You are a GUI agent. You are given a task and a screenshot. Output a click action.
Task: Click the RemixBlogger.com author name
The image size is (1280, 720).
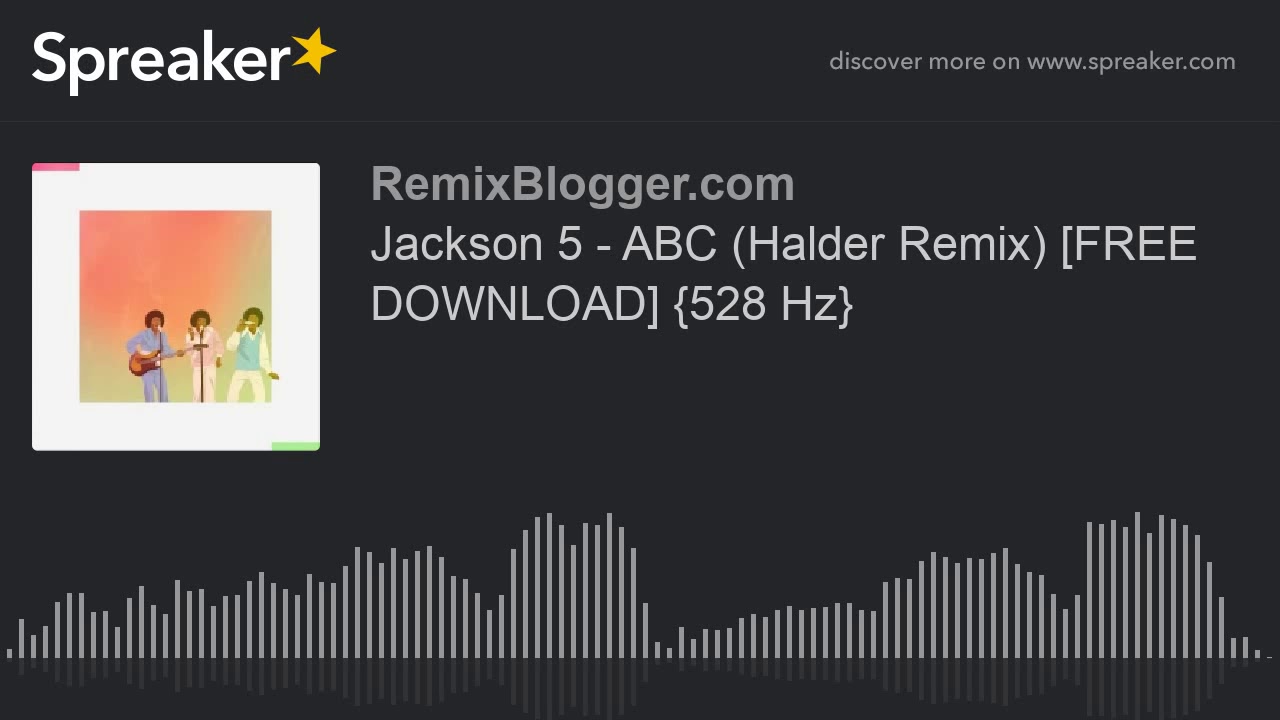pos(582,184)
